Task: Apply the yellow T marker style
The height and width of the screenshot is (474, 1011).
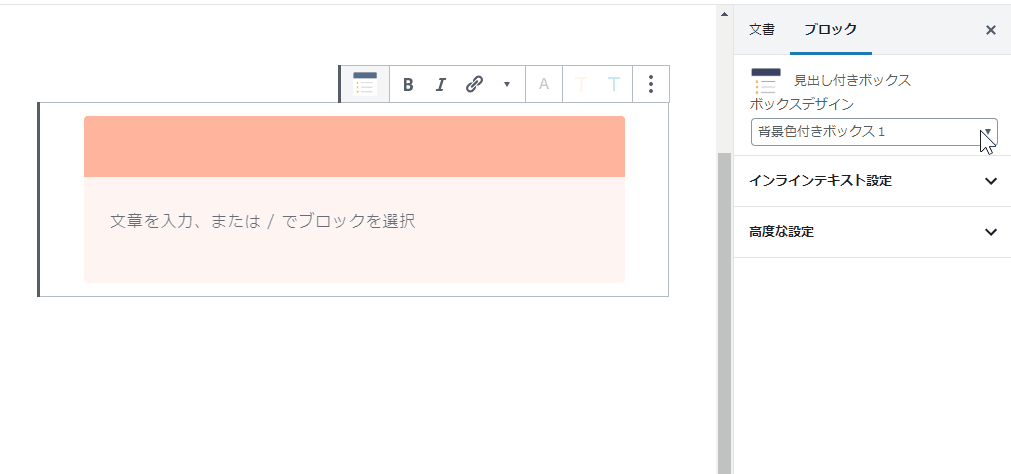Action: 581,84
